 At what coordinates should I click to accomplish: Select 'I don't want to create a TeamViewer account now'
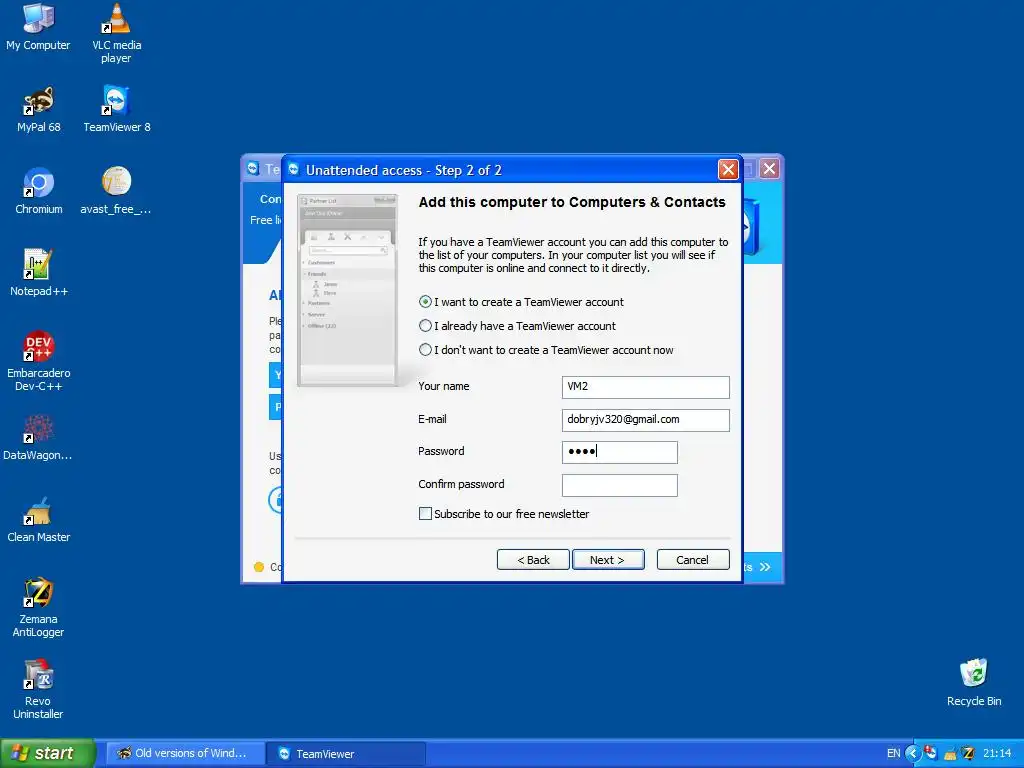click(546, 350)
